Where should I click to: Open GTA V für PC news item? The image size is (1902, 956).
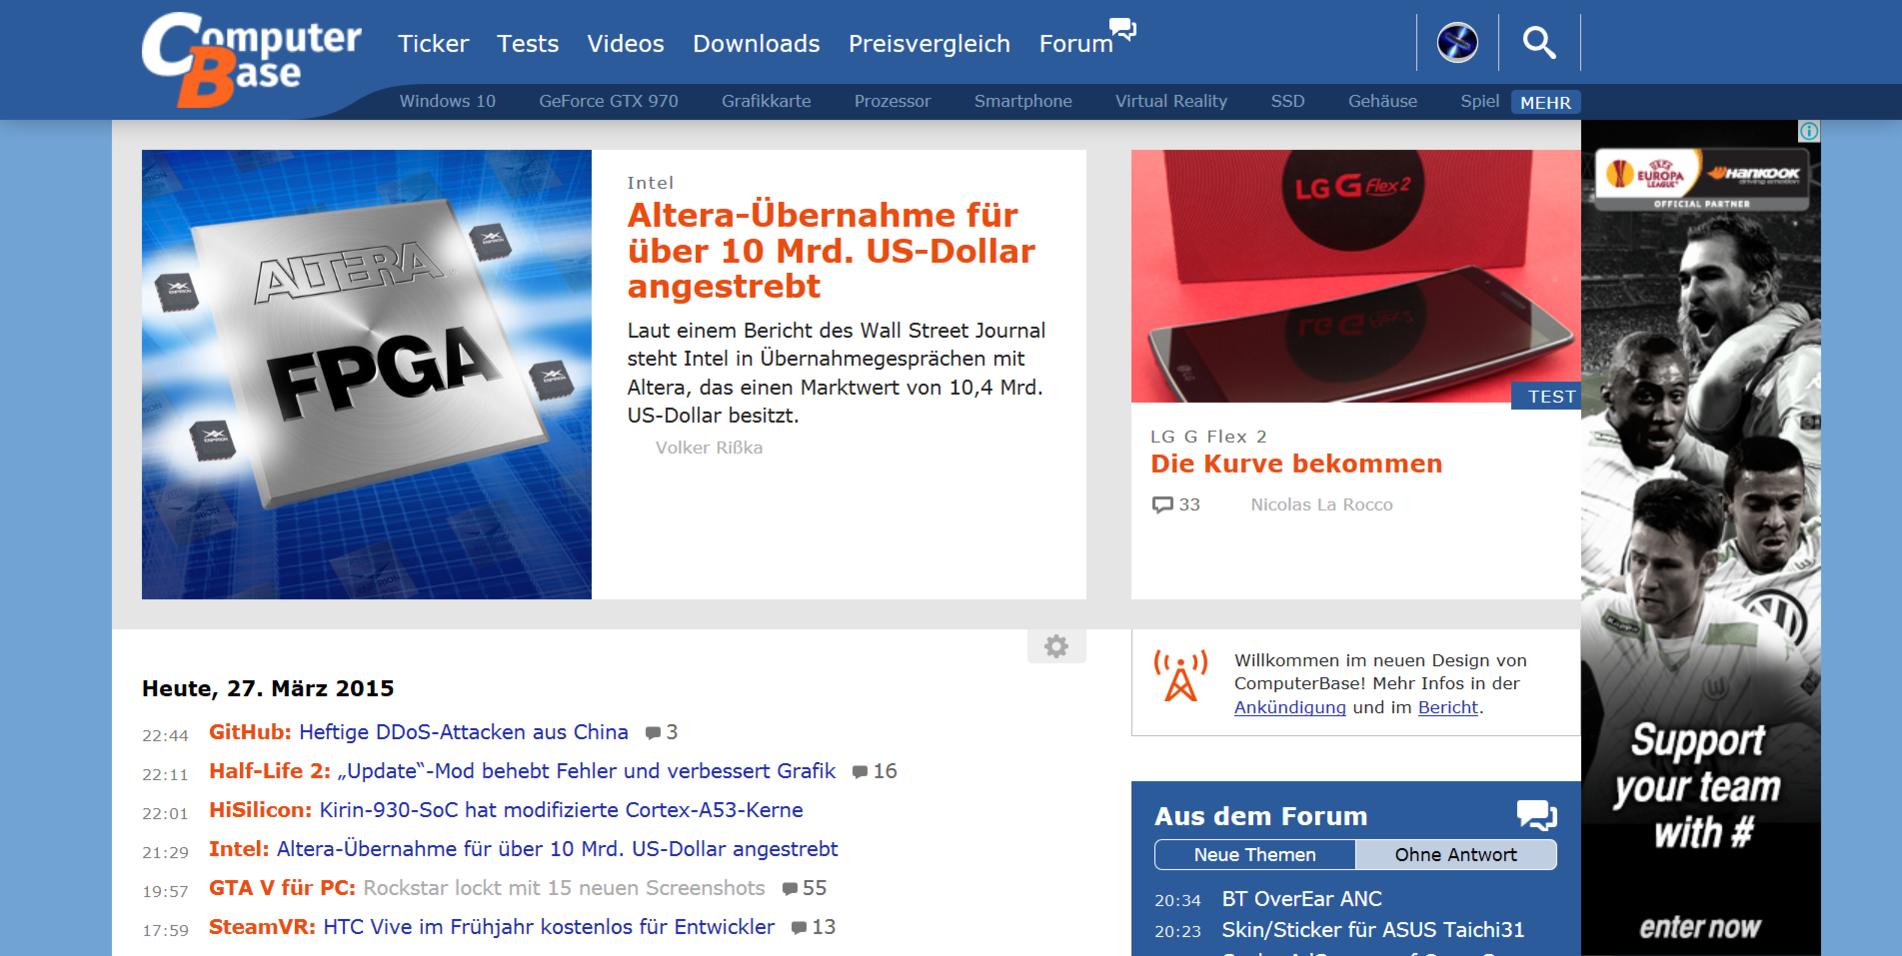(x=486, y=888)
